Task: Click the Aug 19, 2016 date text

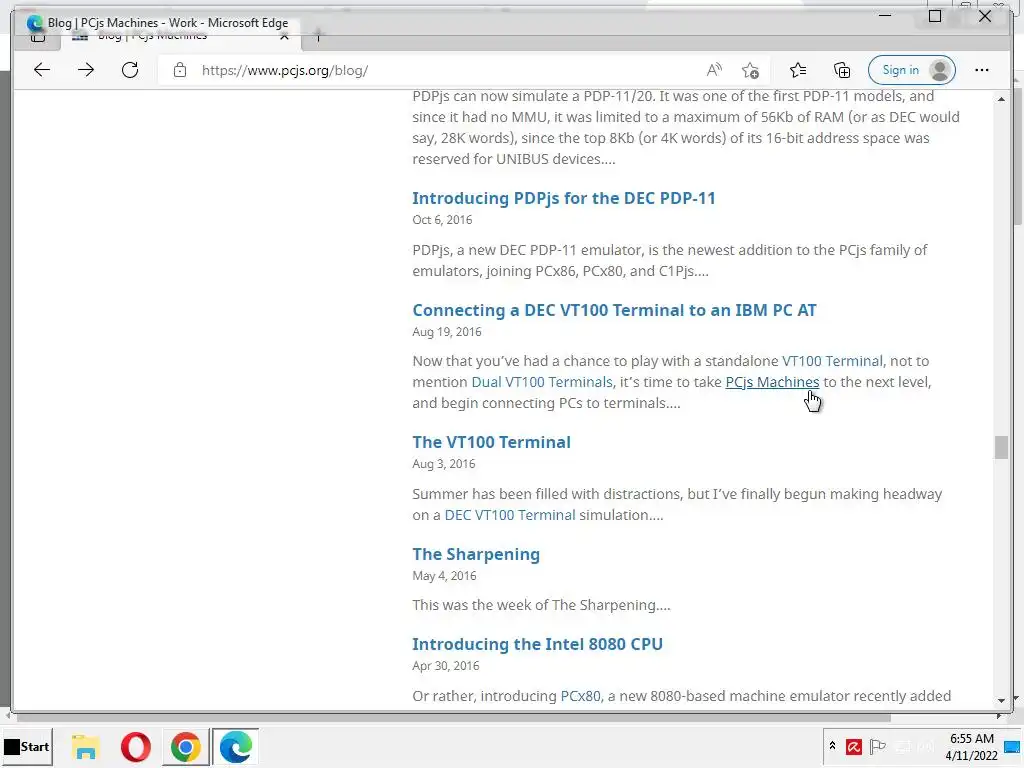Action: 447,332
